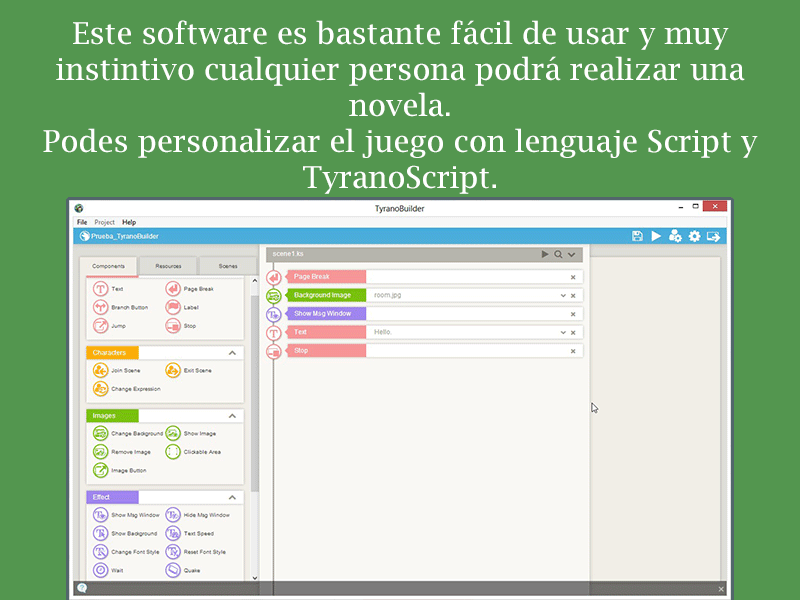Image resolution: width=800 pixels, height=600 pixels.
Task: Click the Prueba_TyranoBuilder project title
Action: coord(124,236)
